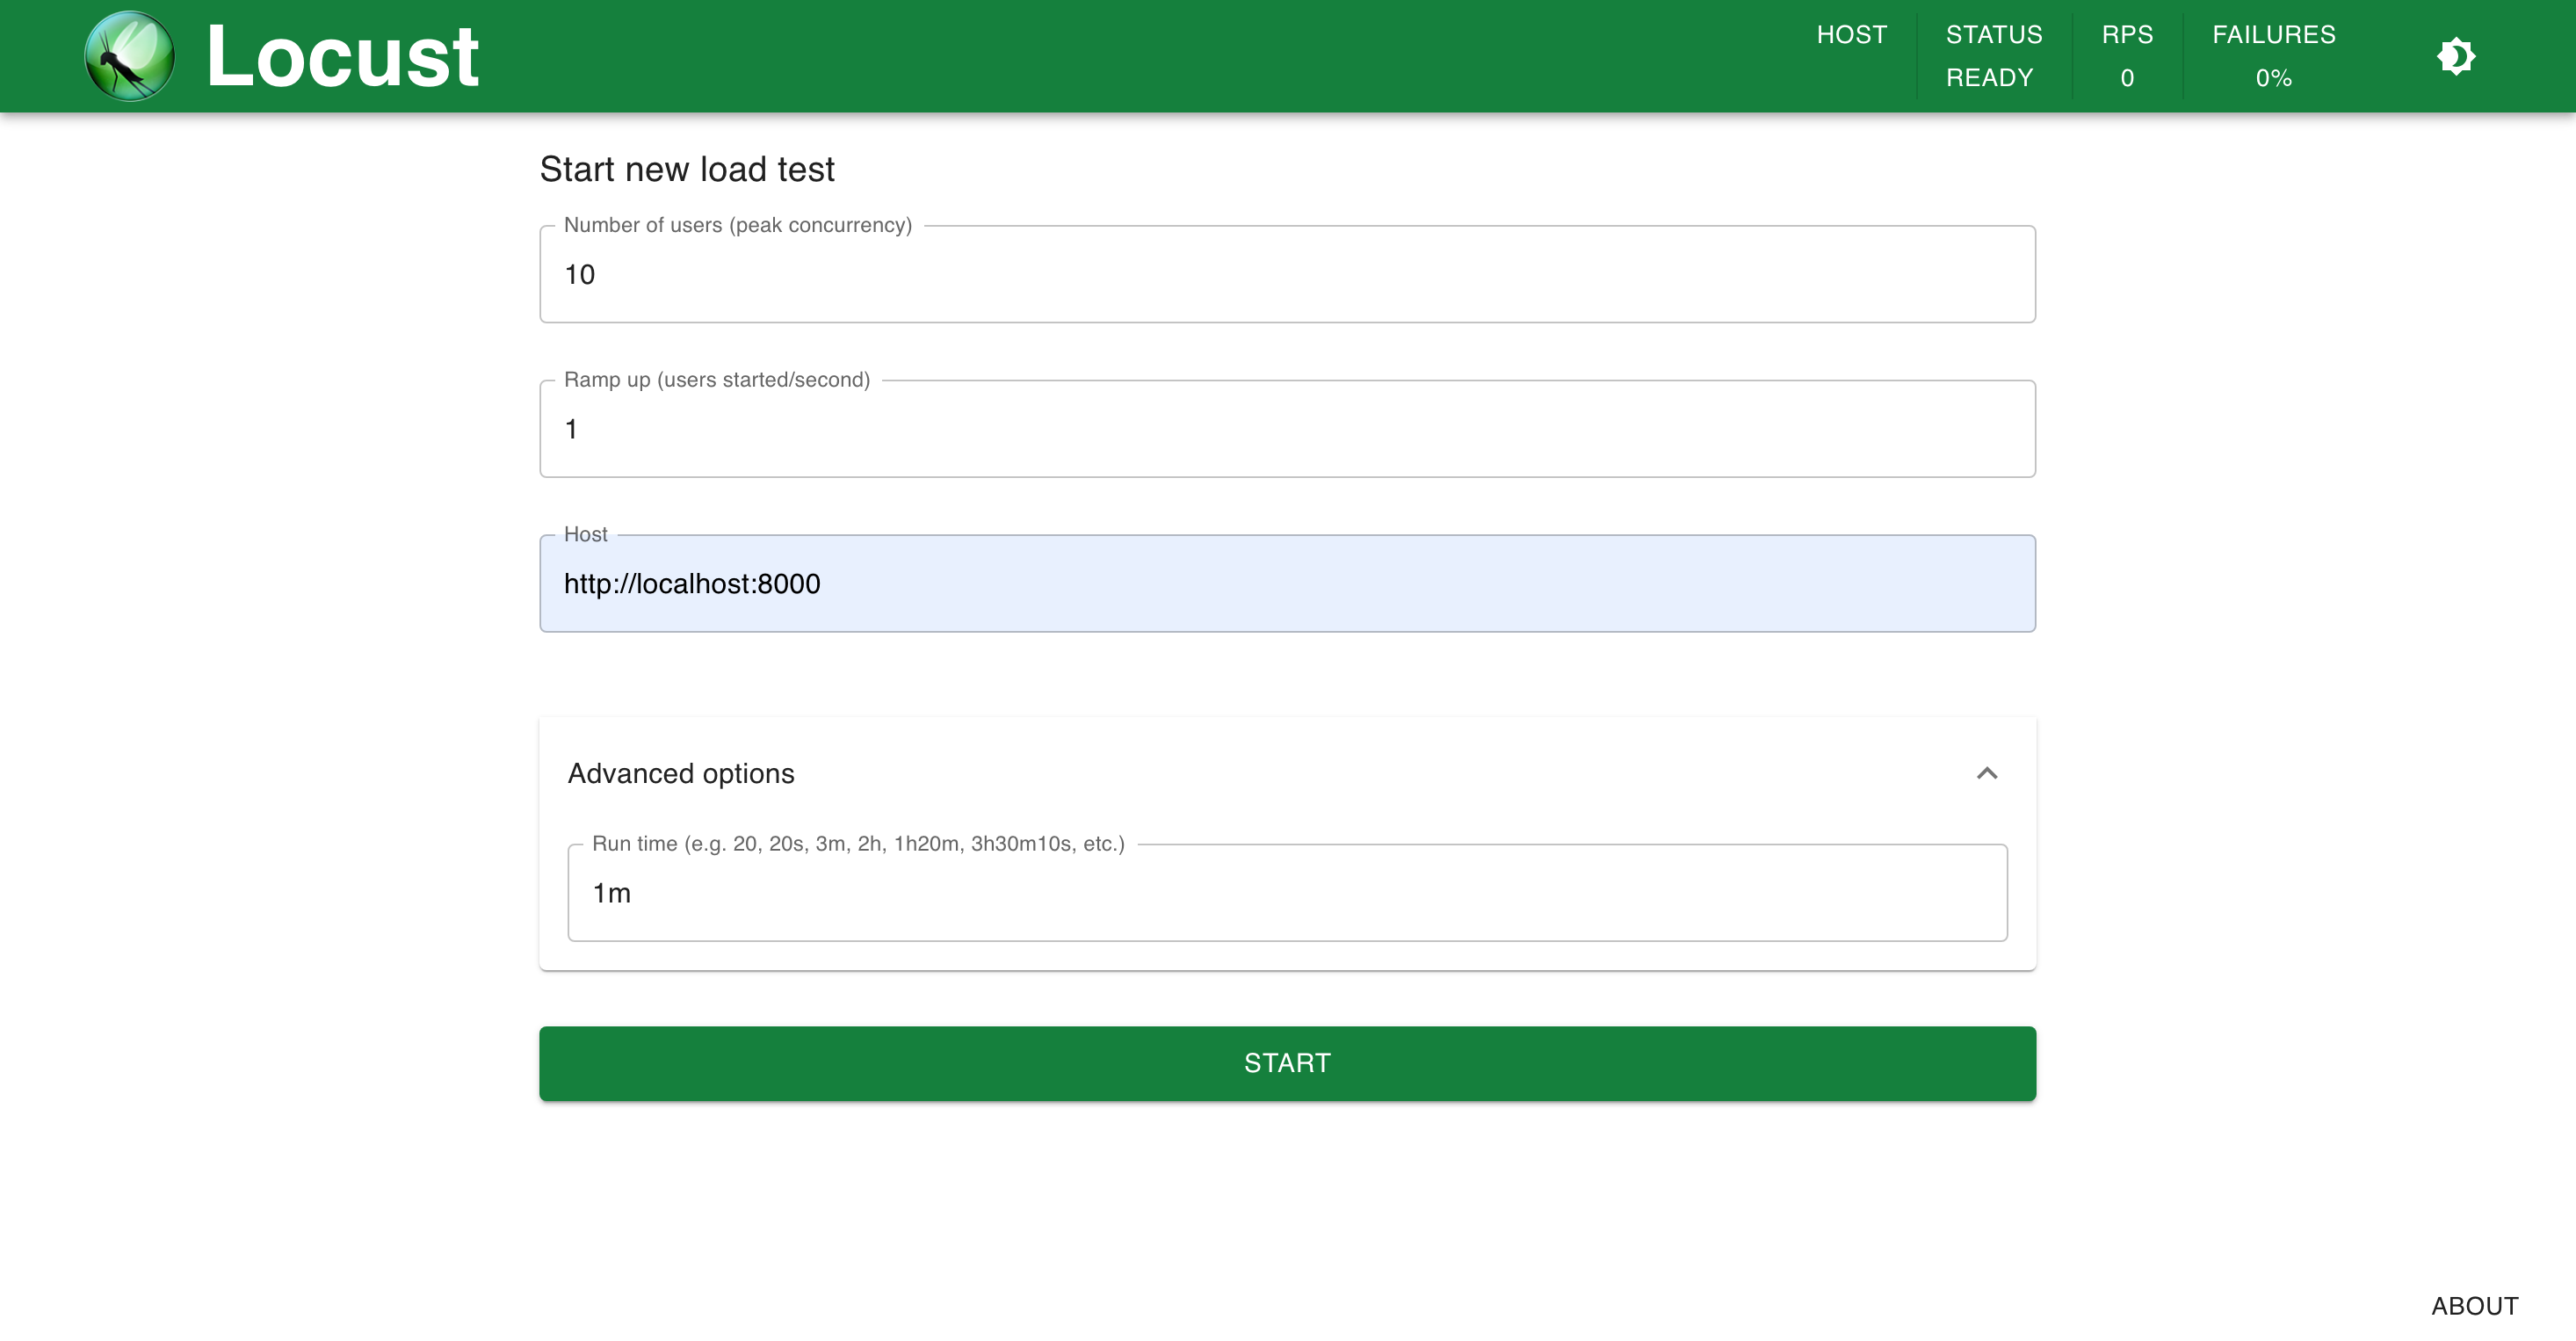Click the Locust insect logo icon

tap(130, 56)
